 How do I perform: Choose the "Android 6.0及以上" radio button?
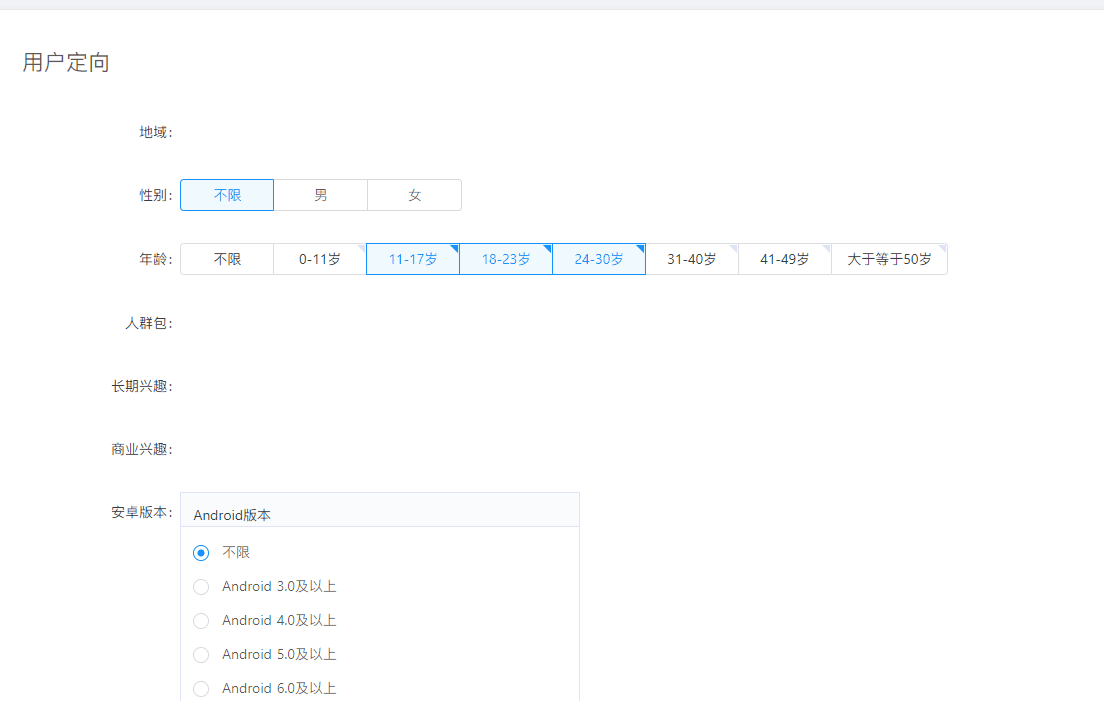[200, 688]
